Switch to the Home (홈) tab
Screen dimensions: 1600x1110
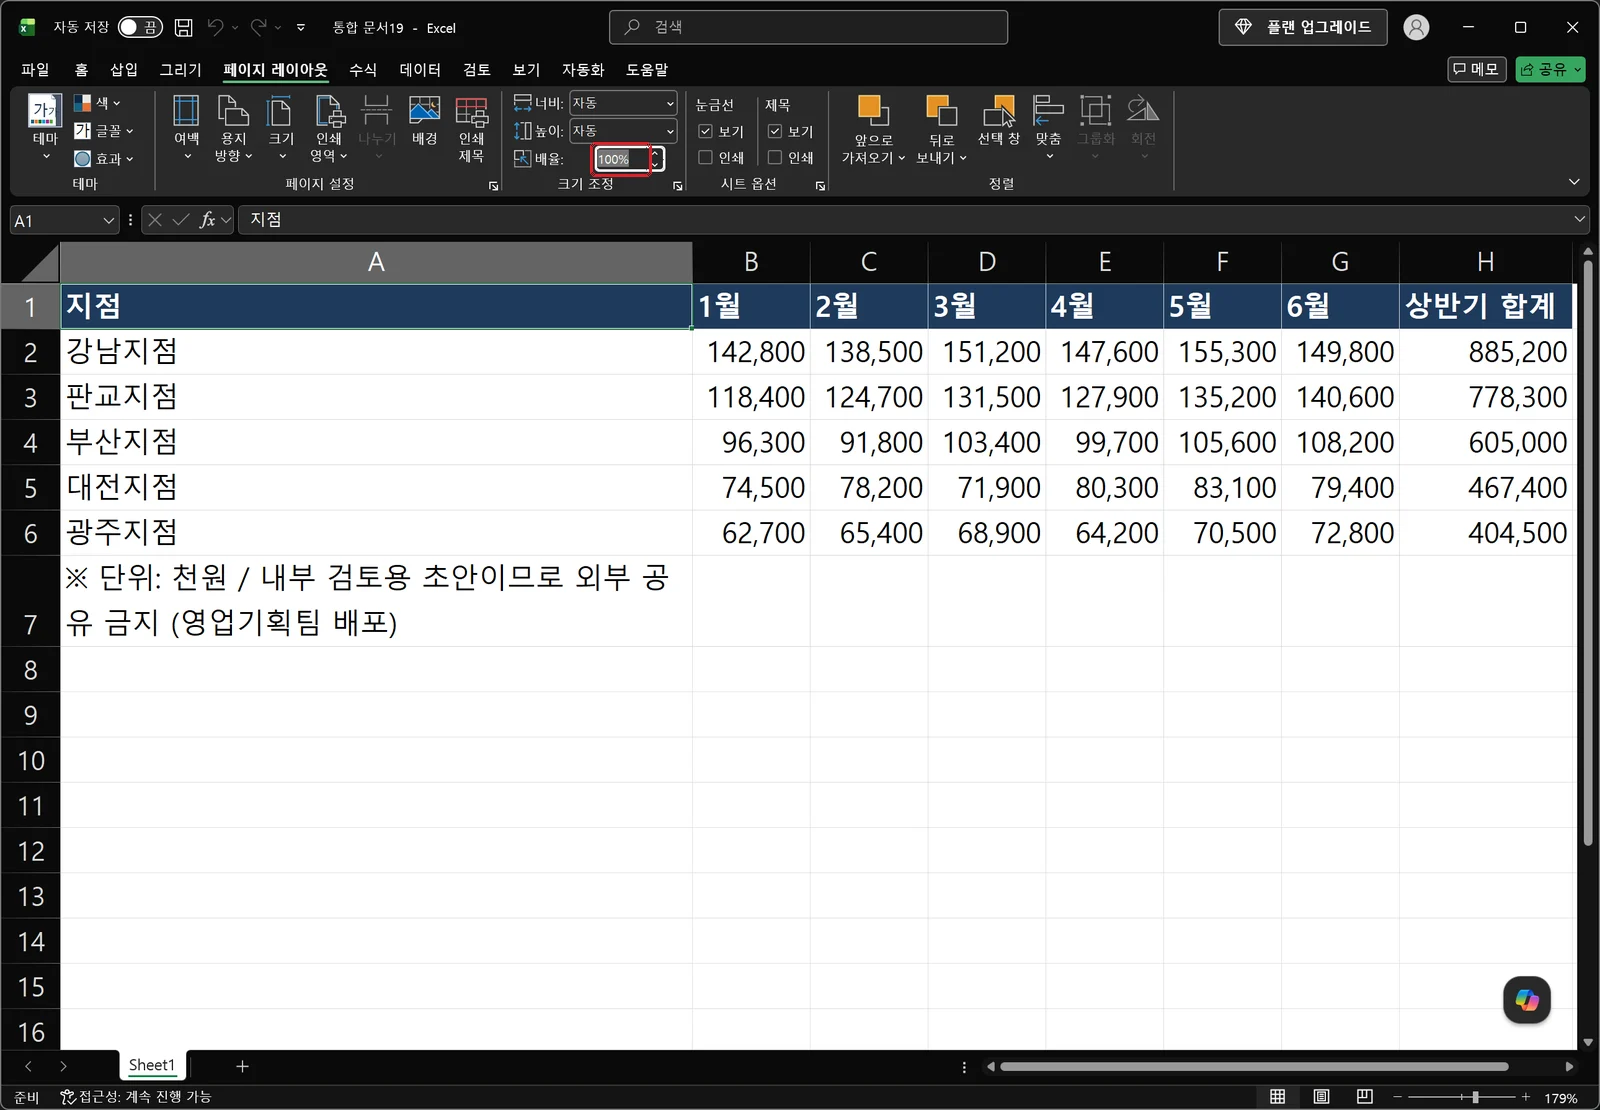tap(81, 70)
